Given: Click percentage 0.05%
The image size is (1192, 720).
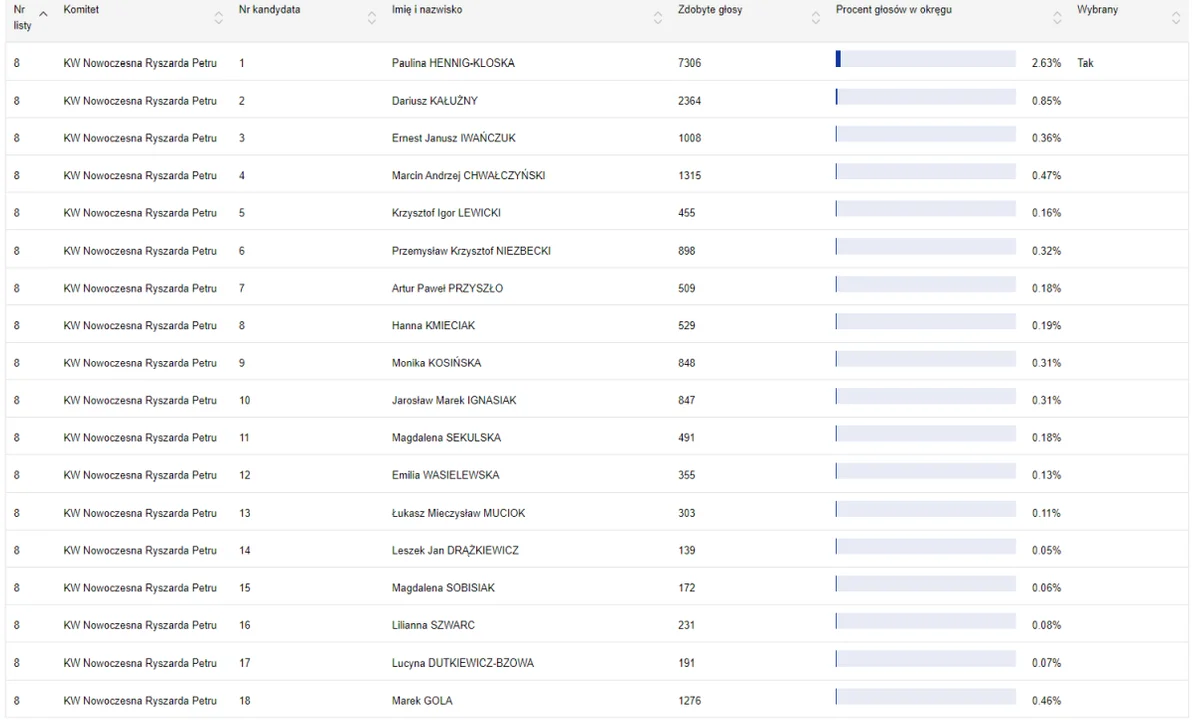Looking at the screenshot, I should click(1046, 550).
